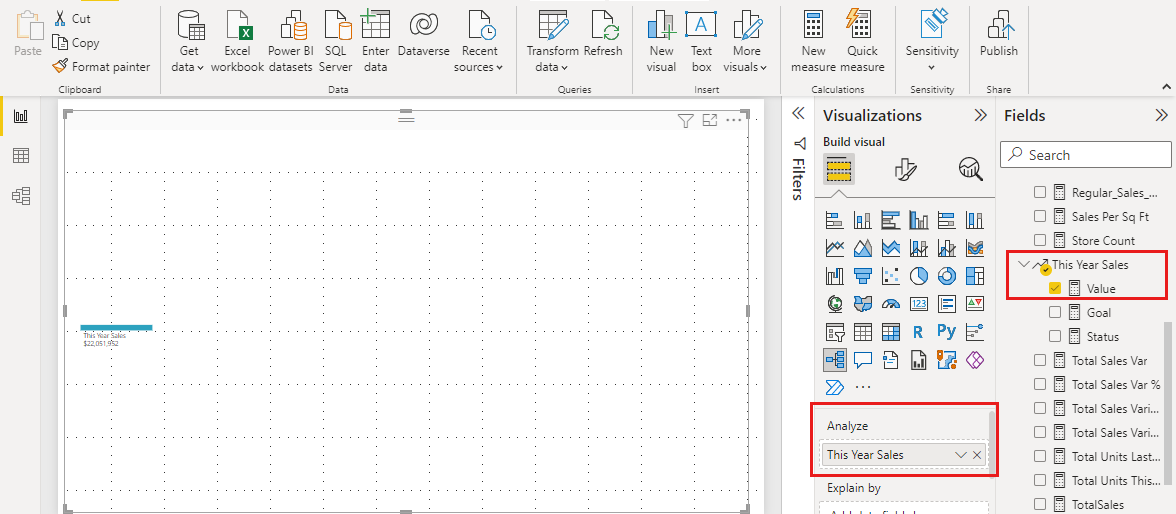Click the Publish button

coord(998,34)
